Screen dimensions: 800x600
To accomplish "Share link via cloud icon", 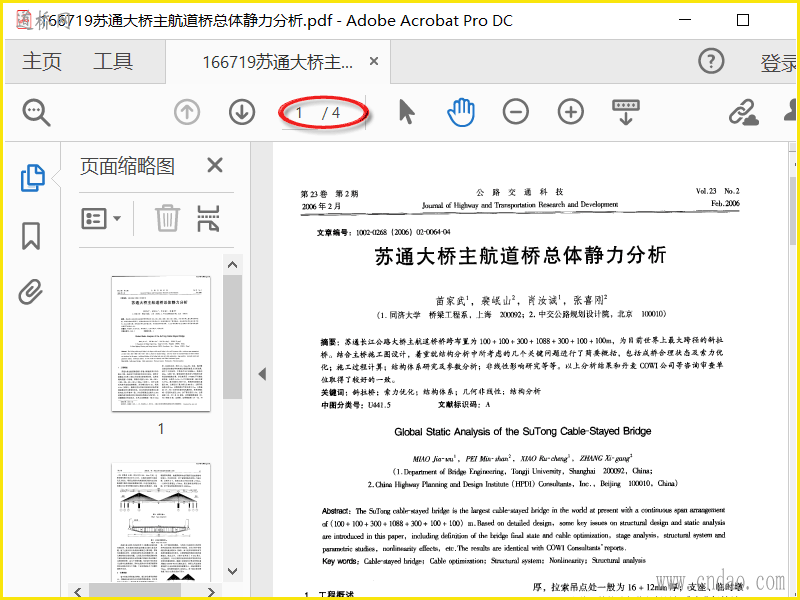I will point(743,112).
